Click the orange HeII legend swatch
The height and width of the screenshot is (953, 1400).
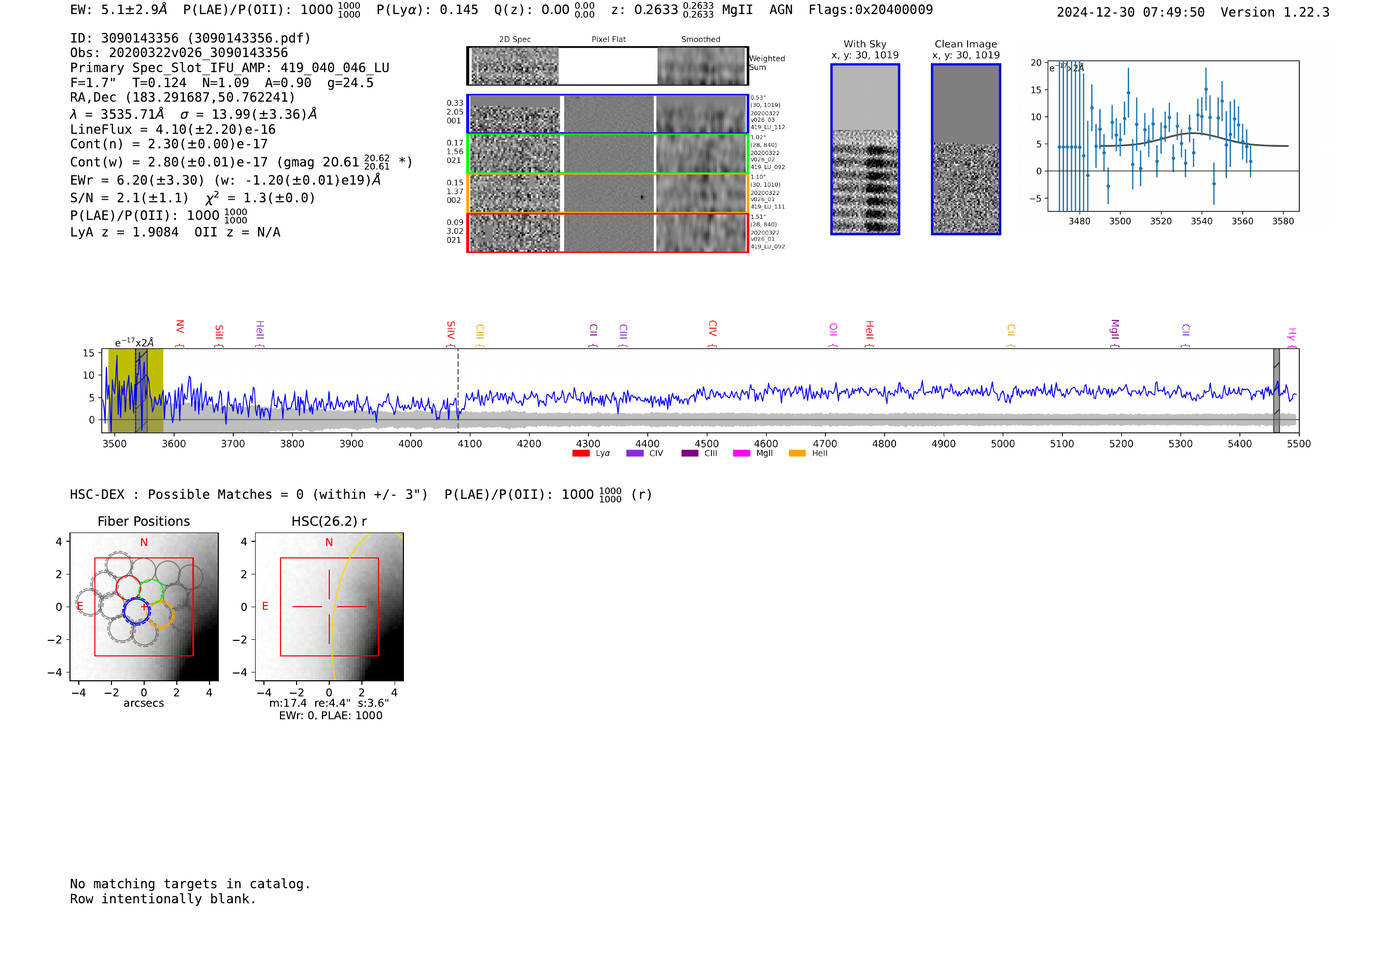click(x=797, y=454)
